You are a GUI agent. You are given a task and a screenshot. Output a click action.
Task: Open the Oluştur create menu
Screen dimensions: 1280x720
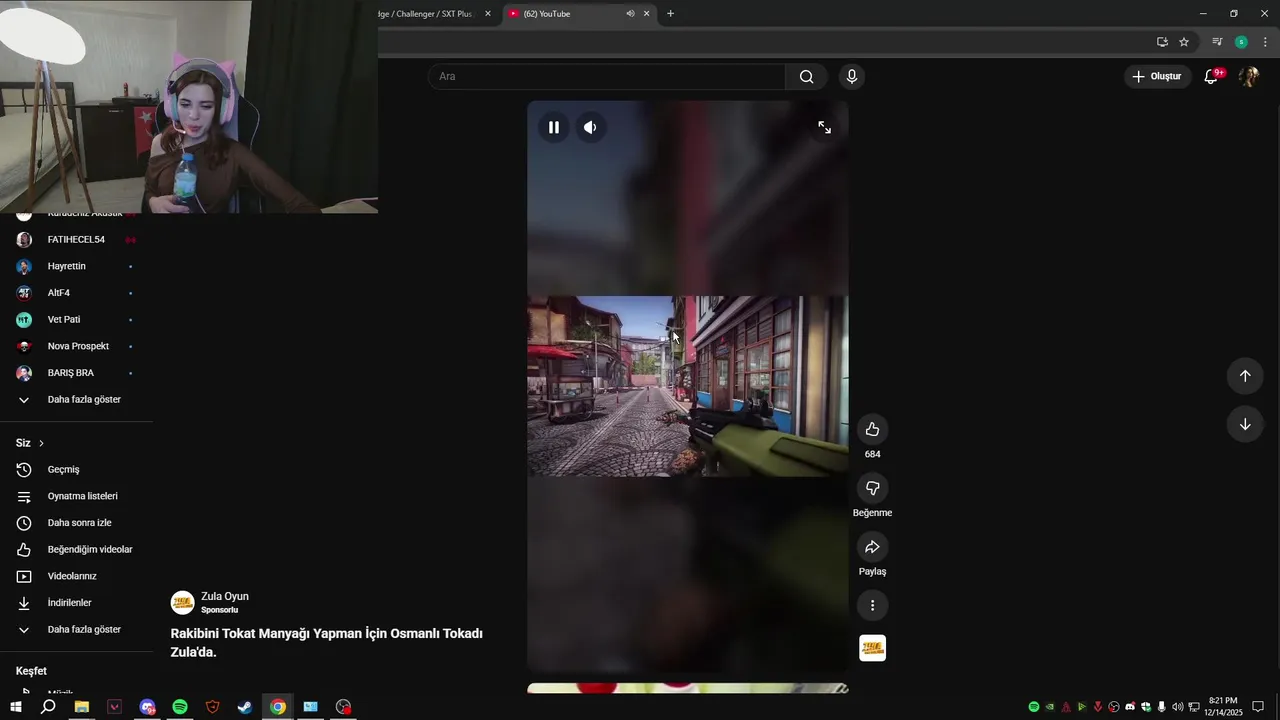tap(1157, 76)
